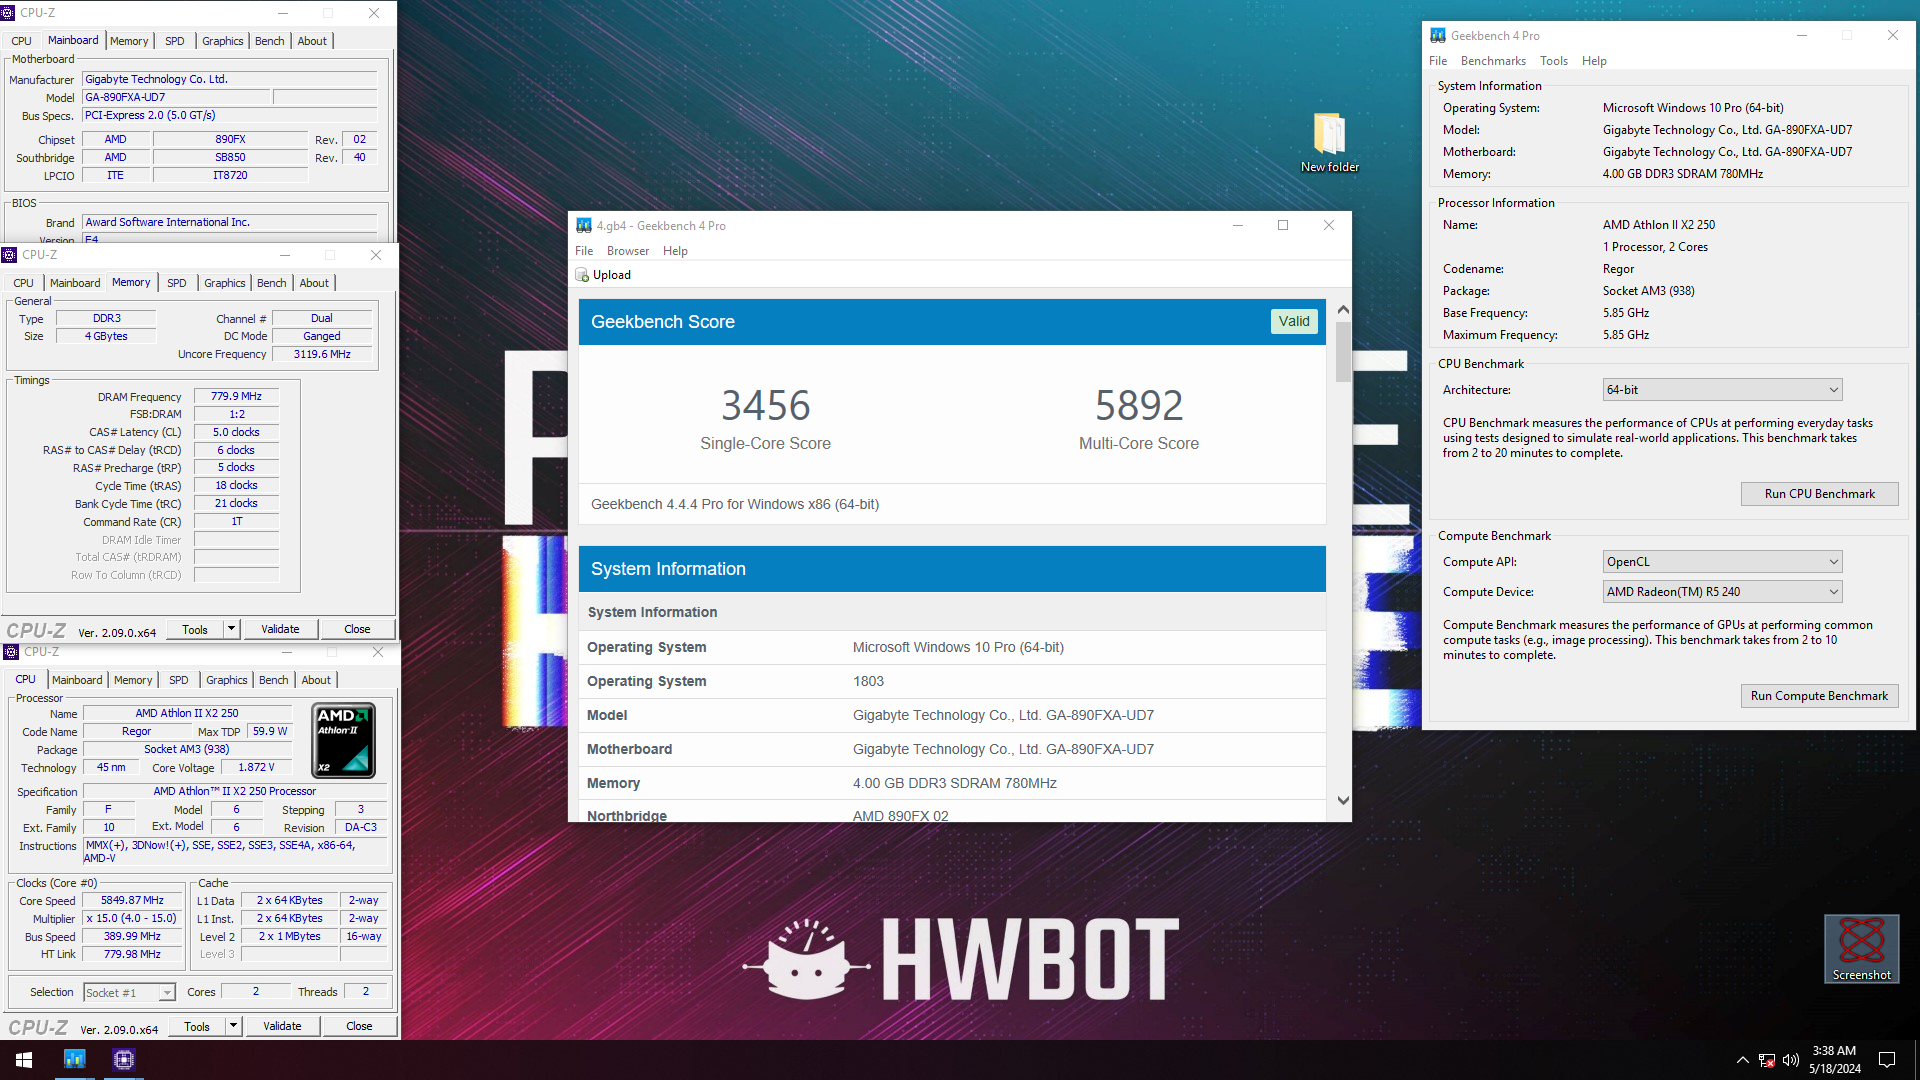1920x1080 pixels.
Task: Select the CPU-Z taskbar icon
Action: (123, 1060)
